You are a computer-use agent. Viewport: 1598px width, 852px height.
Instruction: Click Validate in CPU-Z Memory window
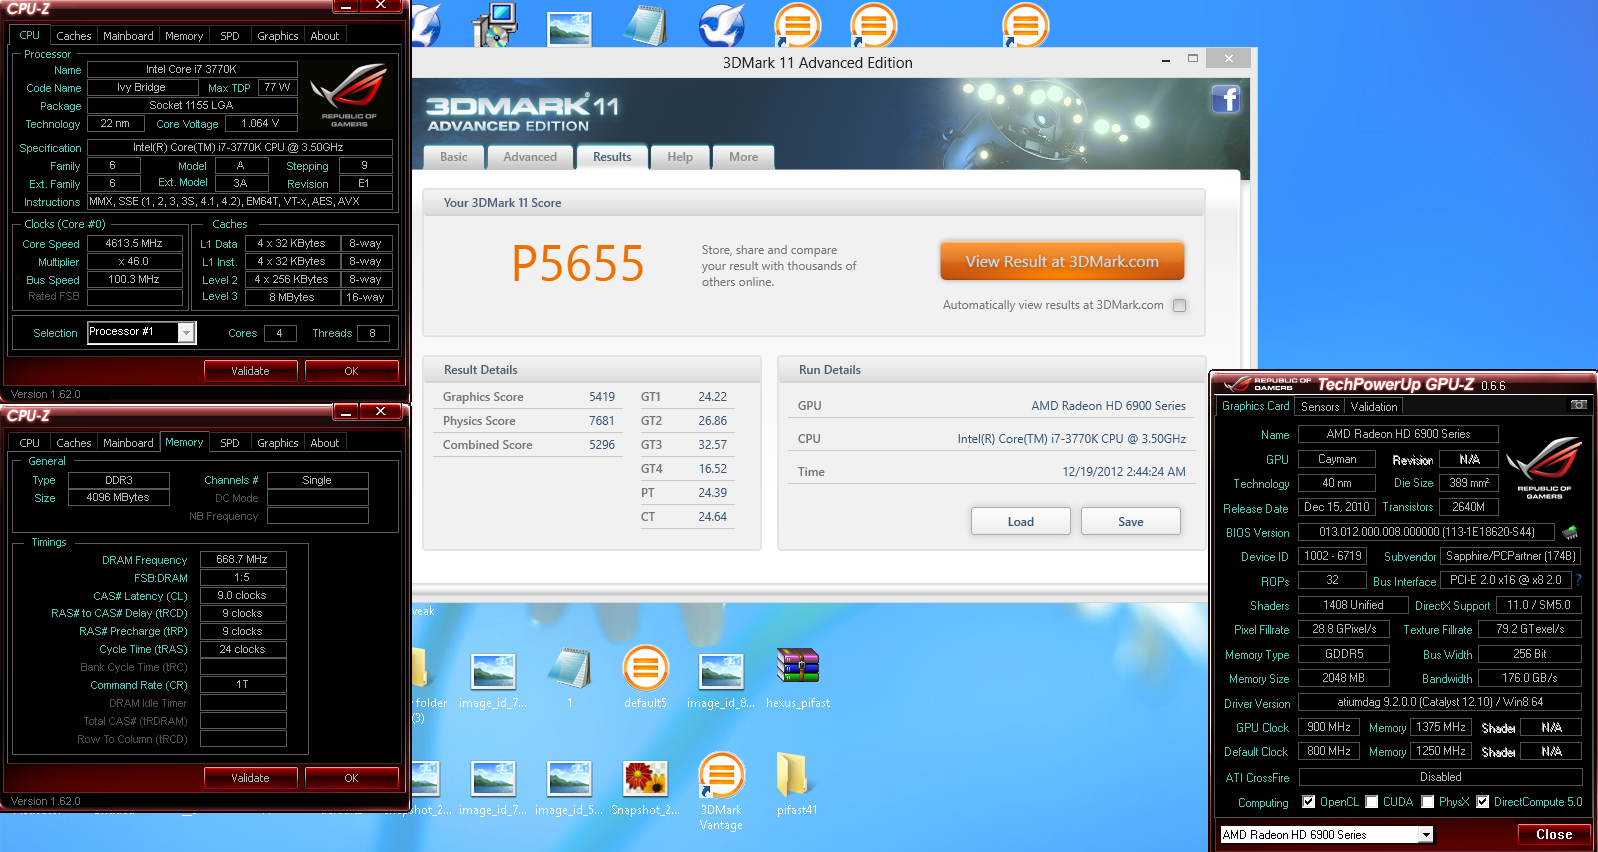(x=250, y=778)
